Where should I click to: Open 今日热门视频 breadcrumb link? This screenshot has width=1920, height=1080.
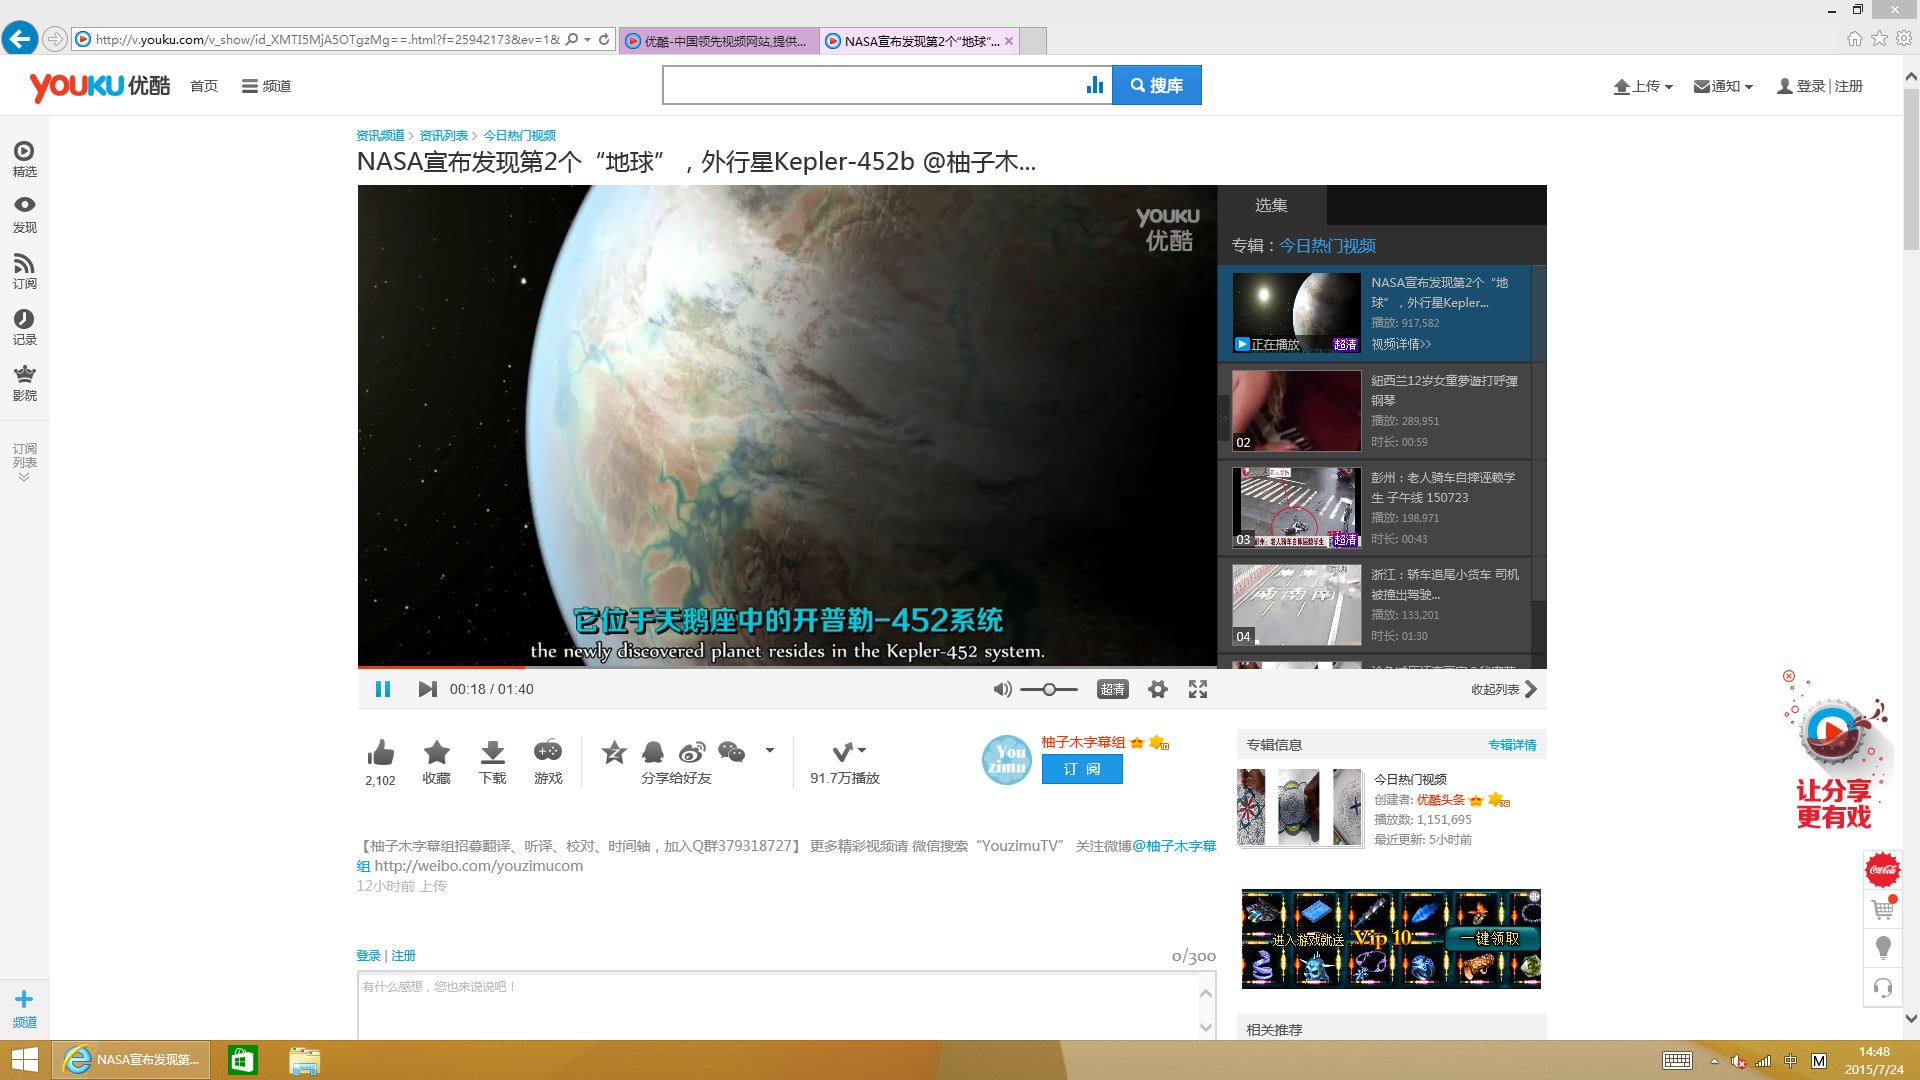coord(519,135)
